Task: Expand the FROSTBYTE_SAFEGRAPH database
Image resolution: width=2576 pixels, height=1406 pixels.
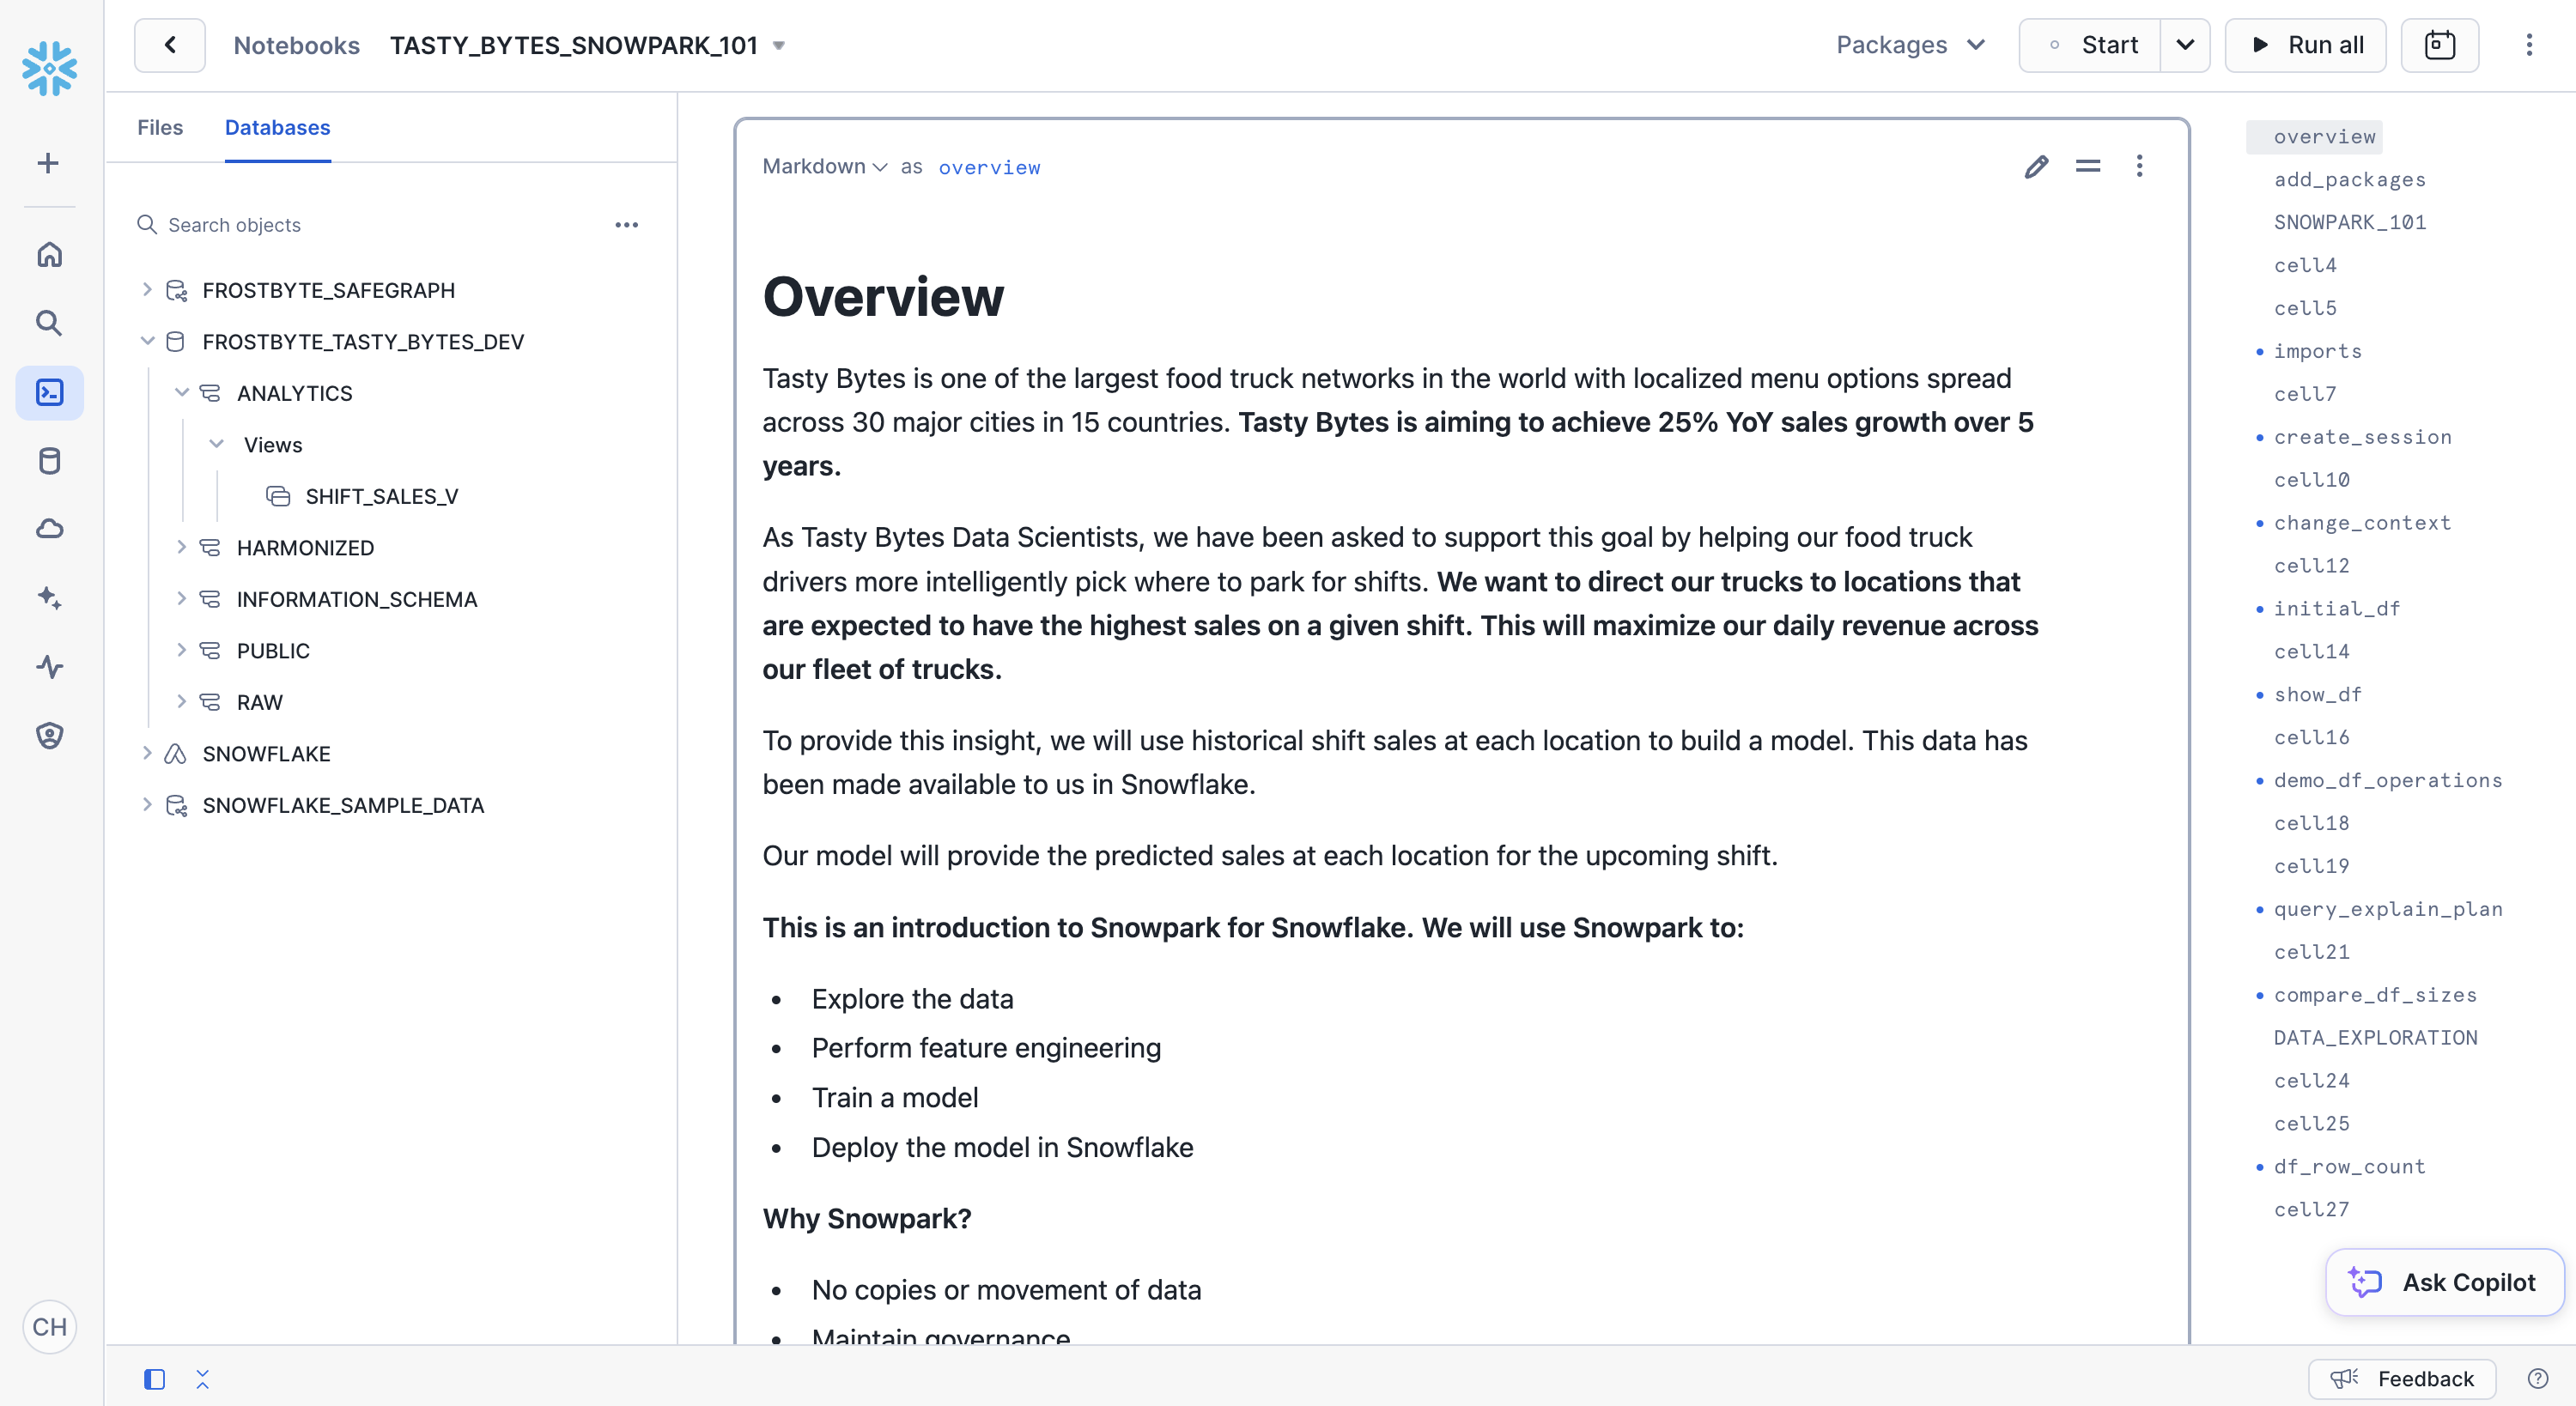Action: tap(147, 290)
